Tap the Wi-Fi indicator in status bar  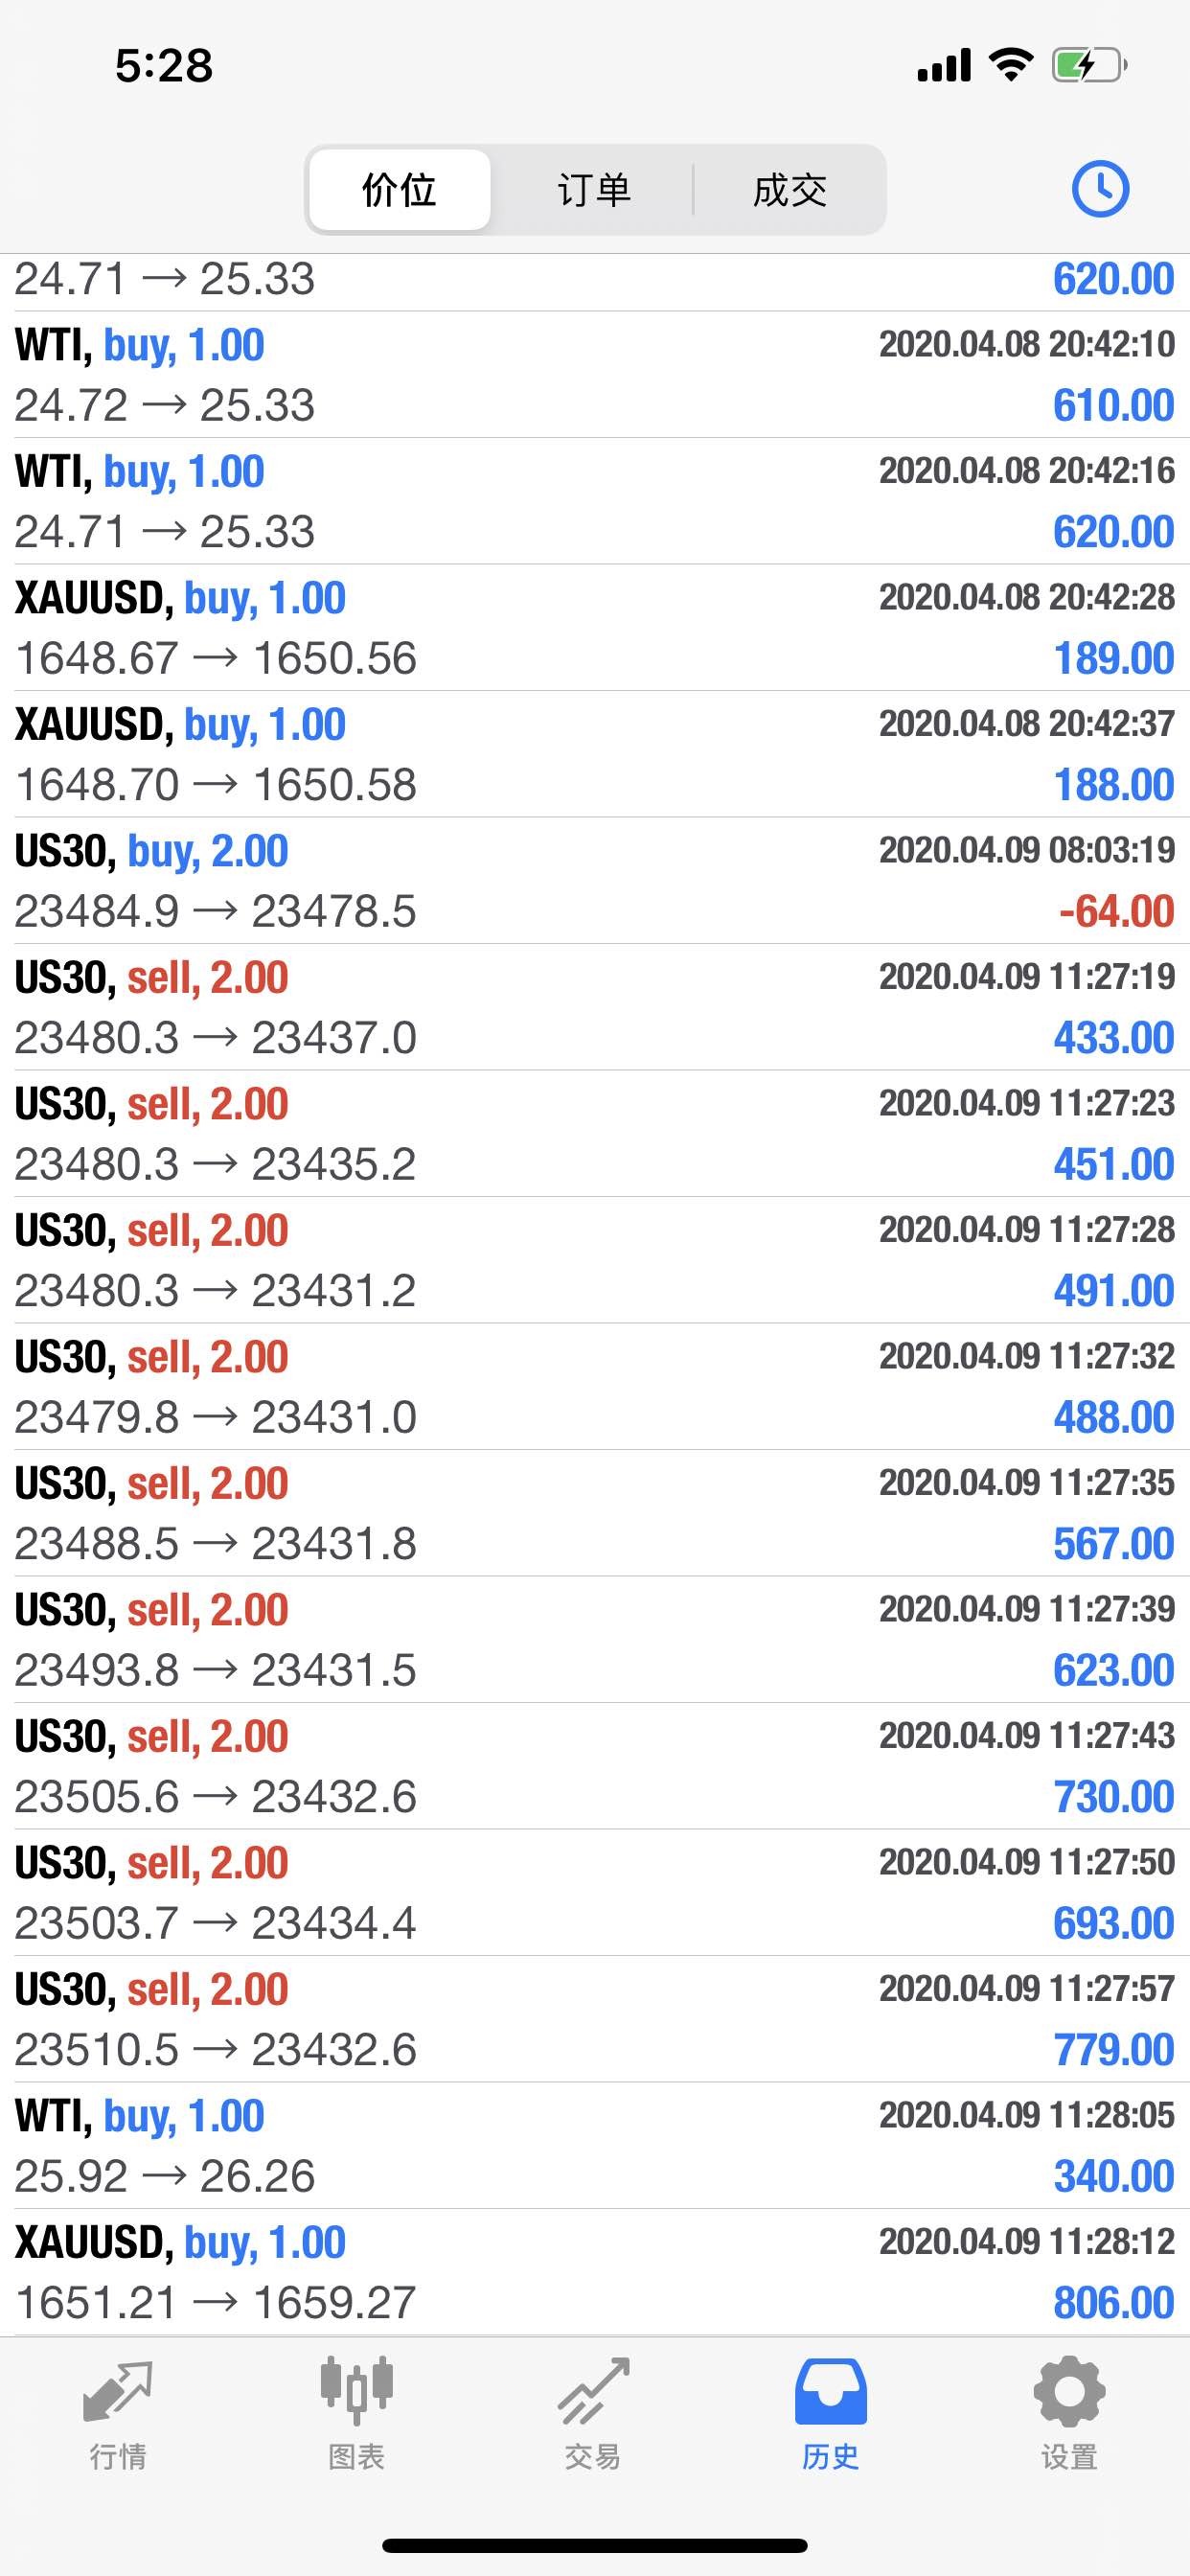(1010, 65)
